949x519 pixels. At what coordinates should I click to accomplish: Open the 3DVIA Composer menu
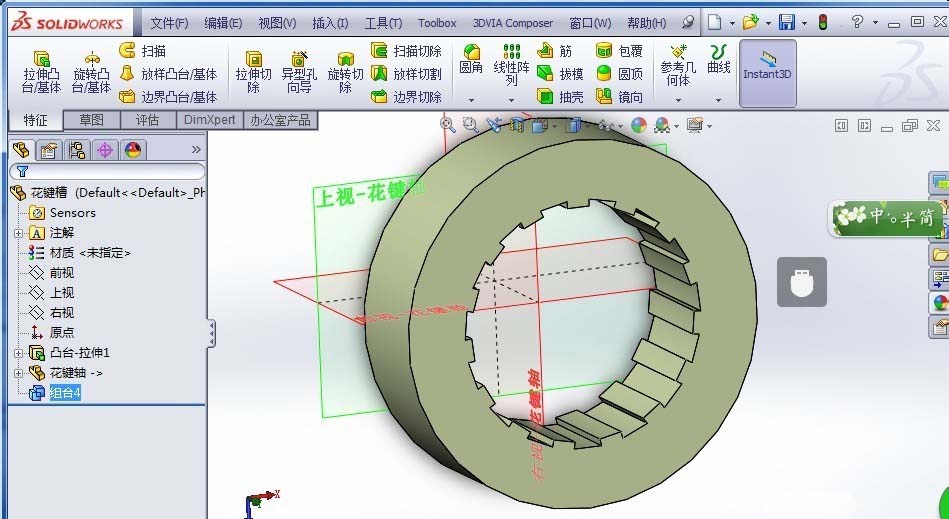pos(513,23)
